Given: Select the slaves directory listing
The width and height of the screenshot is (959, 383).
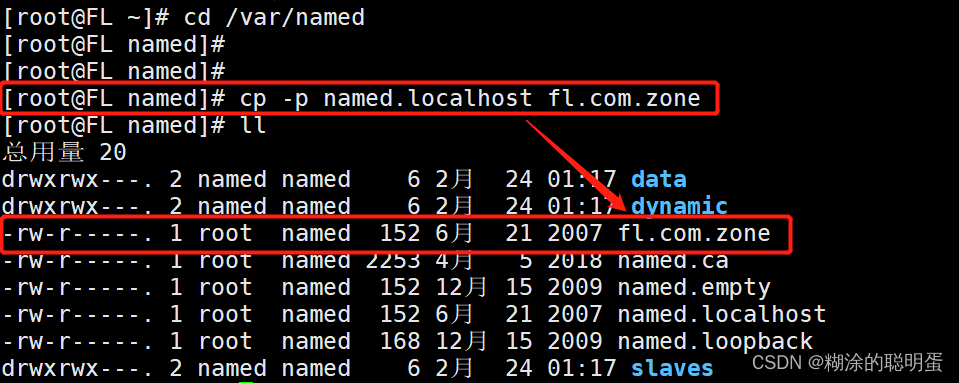Looking at the screenshot, I should 672,368.
